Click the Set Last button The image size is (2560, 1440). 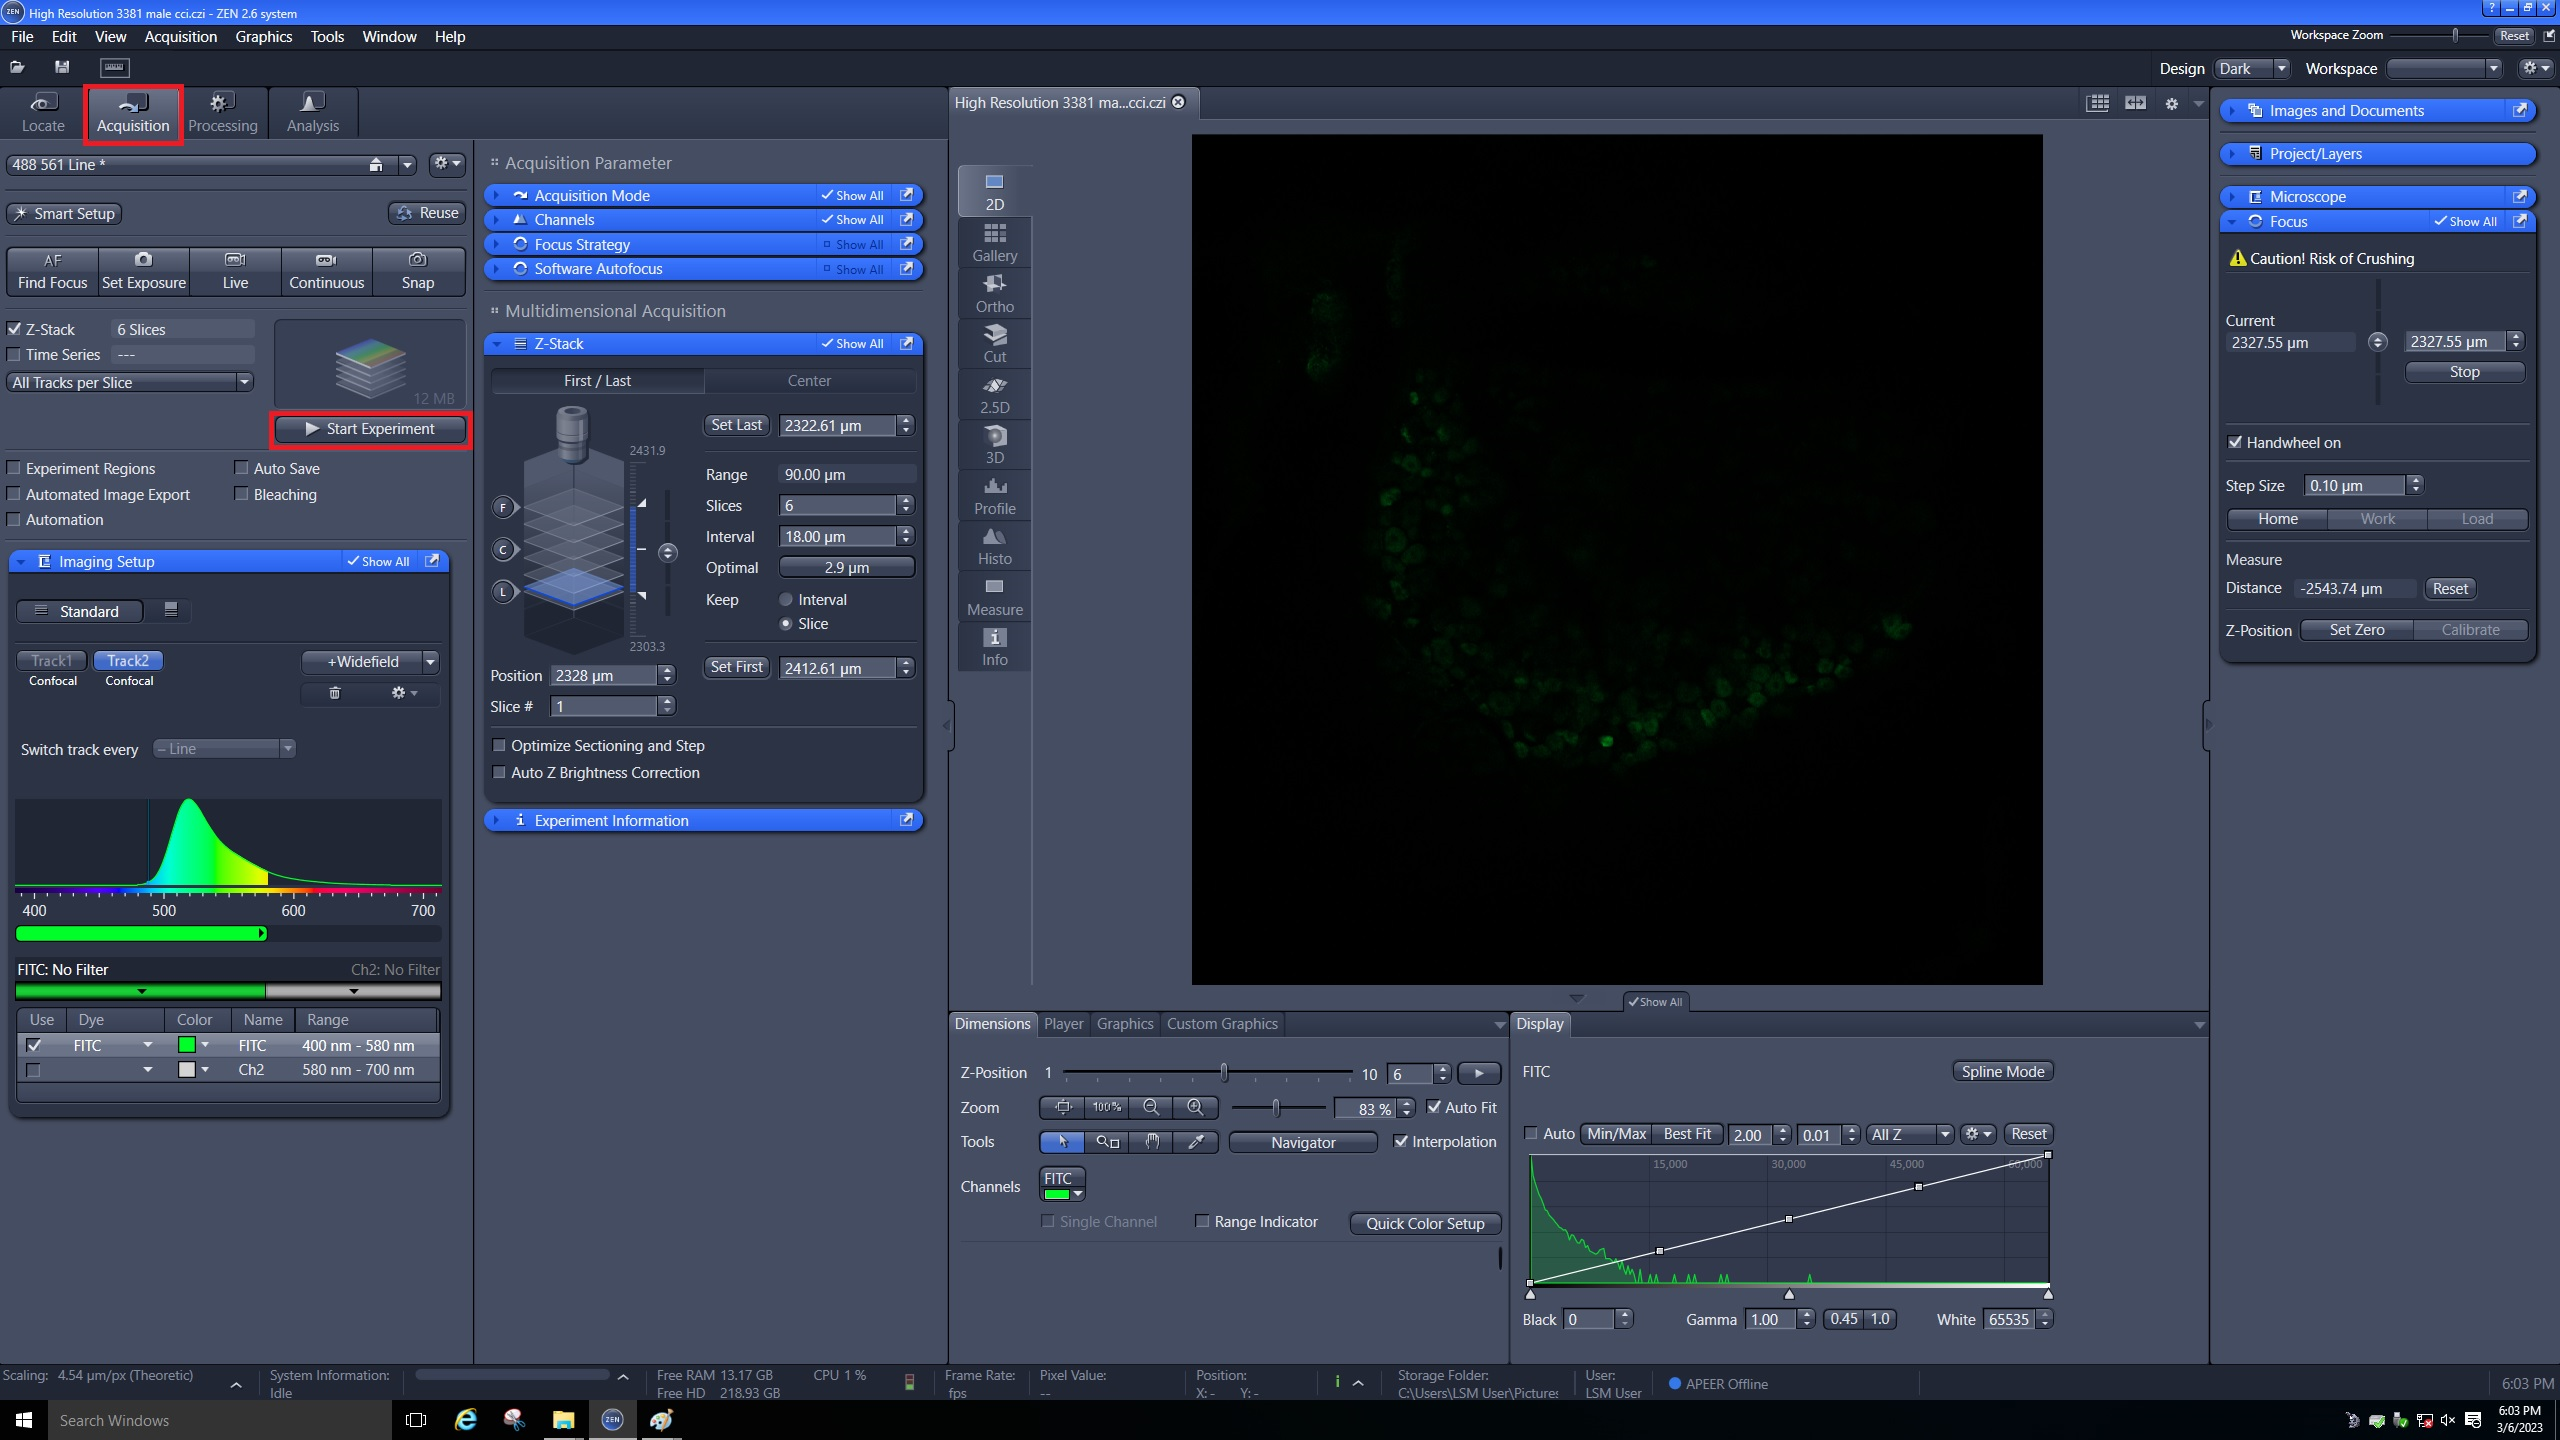coord(736,425)
